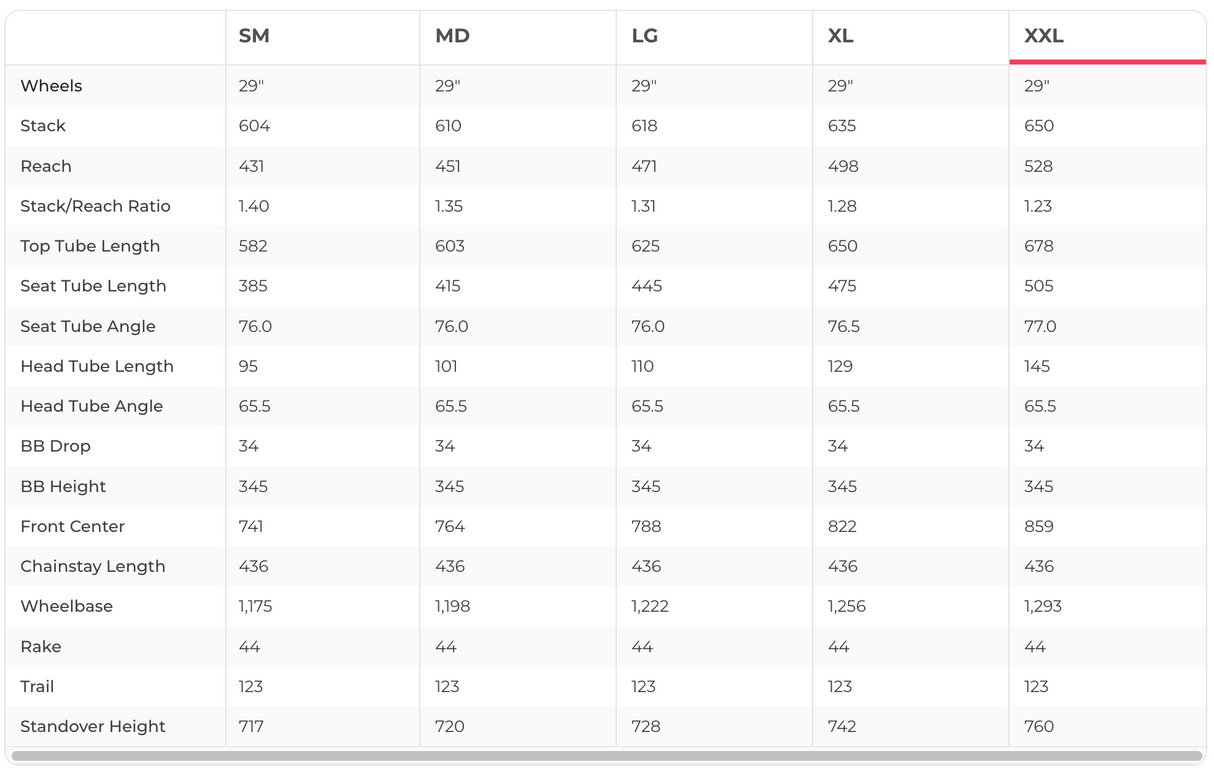
Task: Select the SM size column header
Action: [254, 37]
